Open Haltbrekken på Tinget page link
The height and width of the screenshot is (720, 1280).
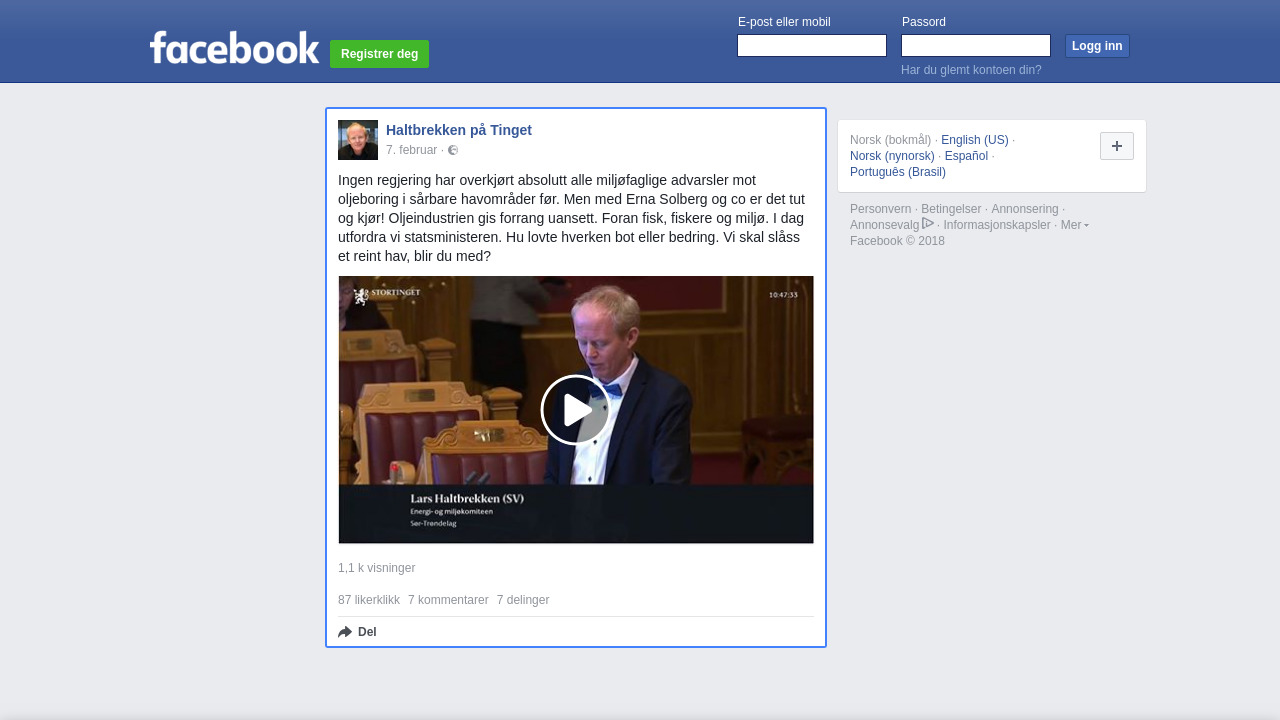[x=459, y=130]
